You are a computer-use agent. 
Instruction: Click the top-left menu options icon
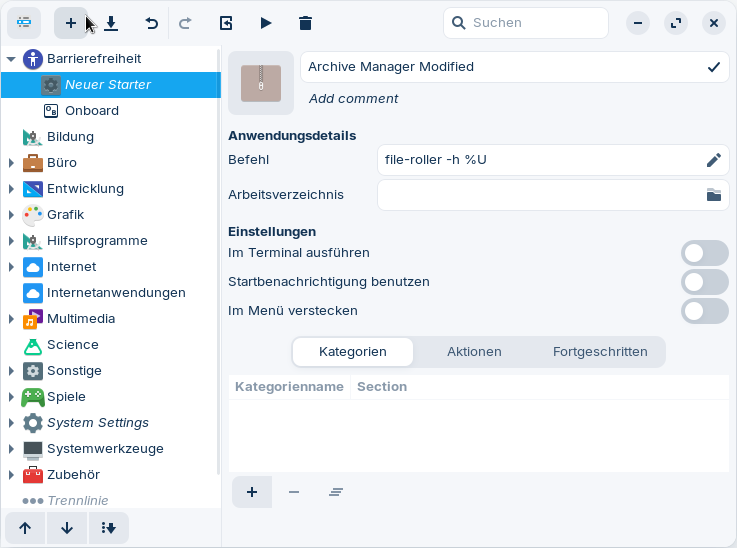pyautogui.click(x=24, y=23)
